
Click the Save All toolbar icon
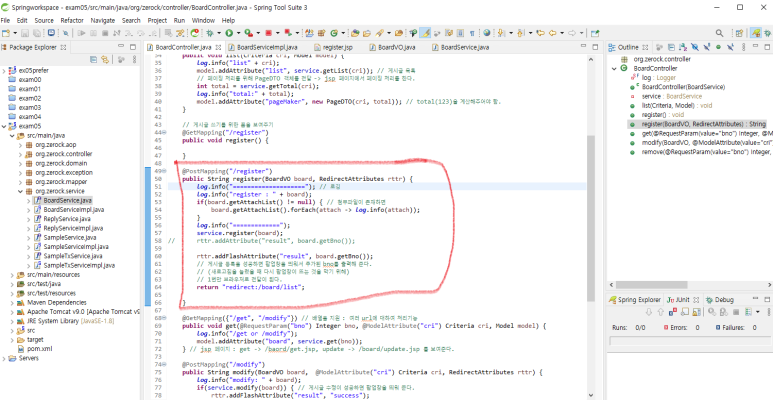click(x=37, y=33)
